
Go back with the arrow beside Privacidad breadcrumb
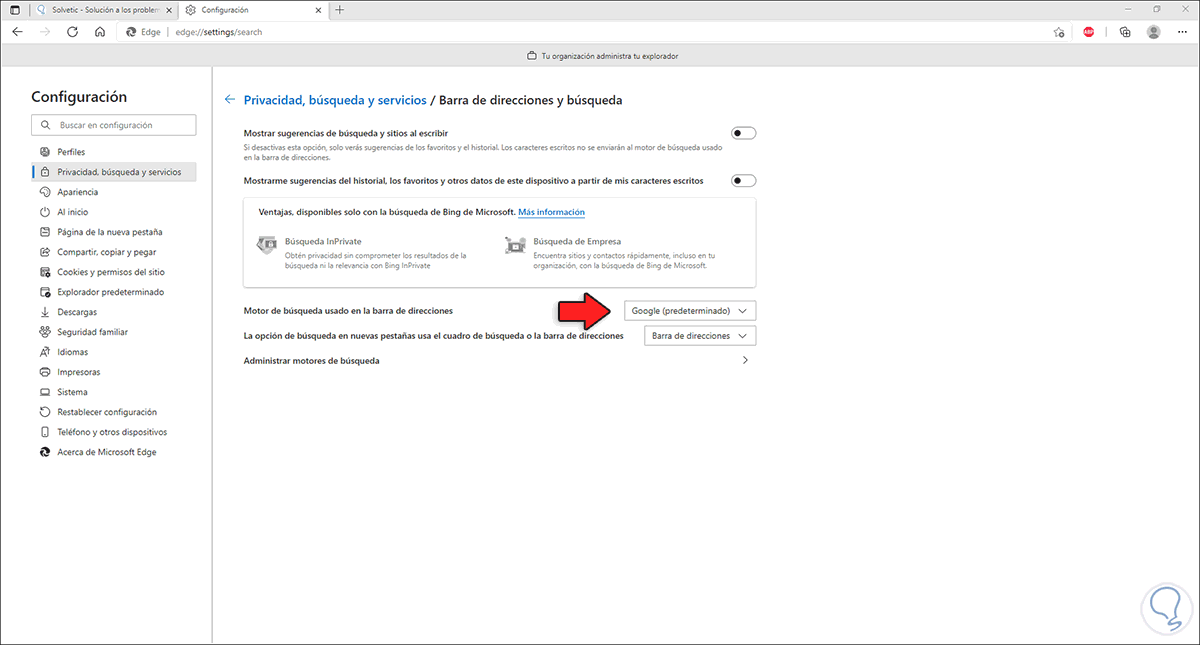pos(230,100)
